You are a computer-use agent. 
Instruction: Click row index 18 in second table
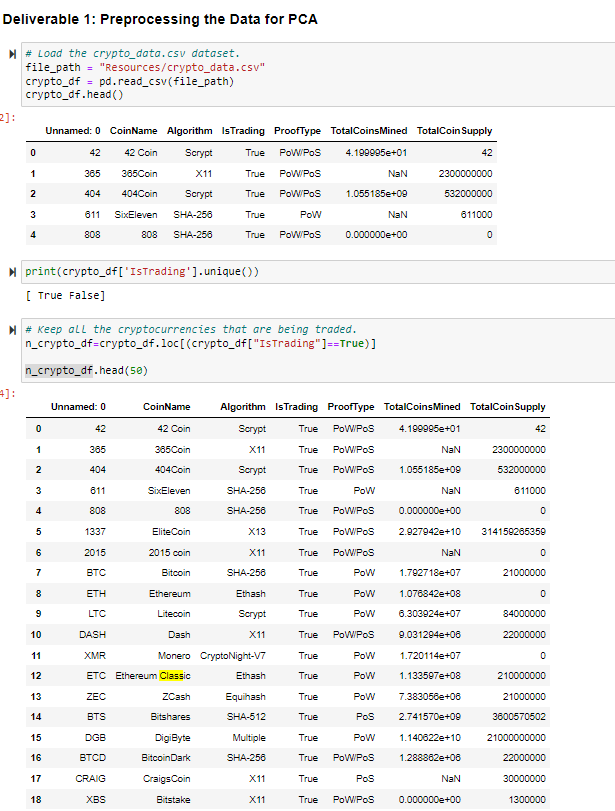tap(36, 800)
